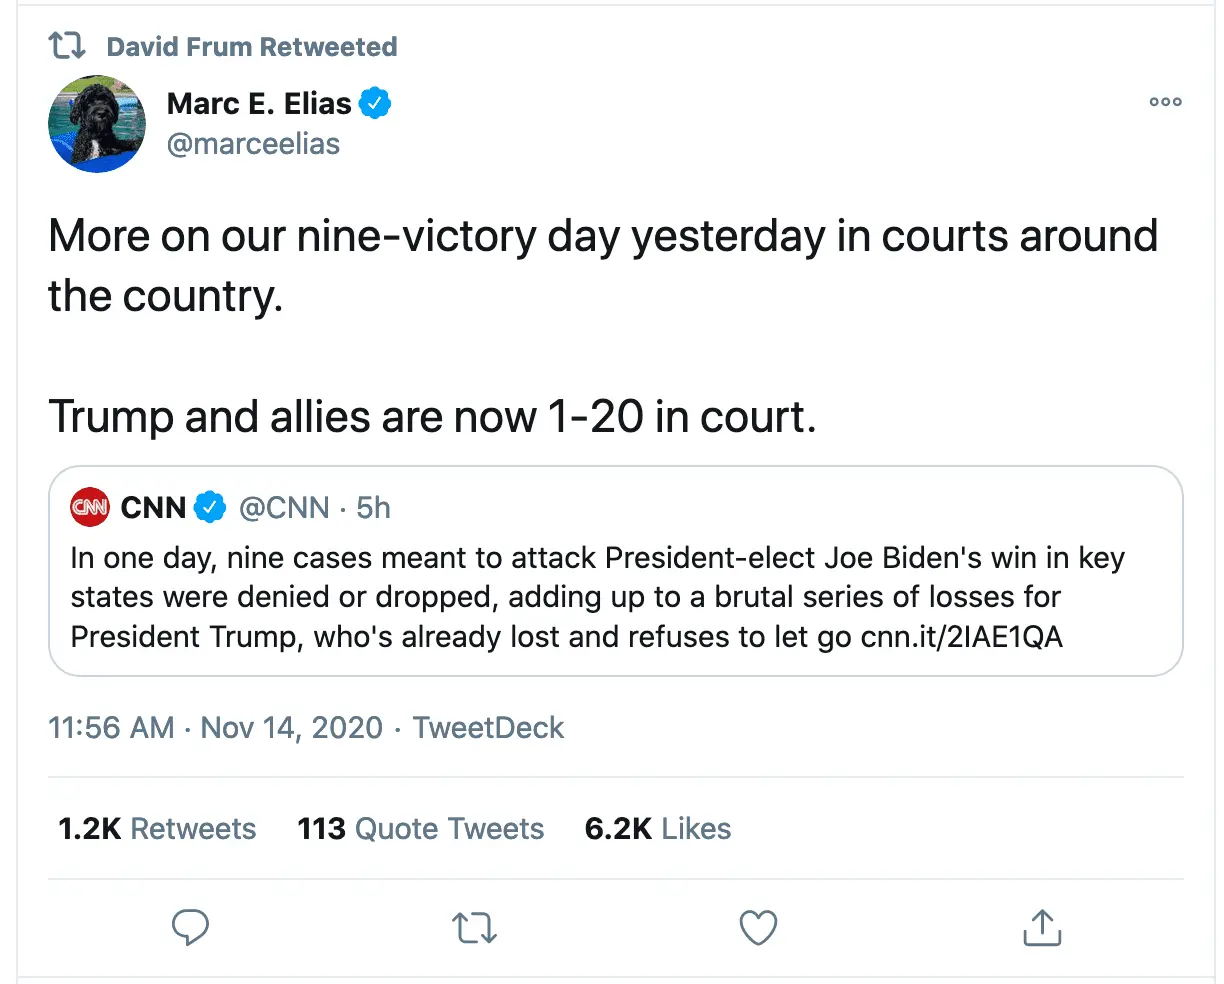
Task: Click the @CNN handle in quoted tweet
Action: [284, 508]
